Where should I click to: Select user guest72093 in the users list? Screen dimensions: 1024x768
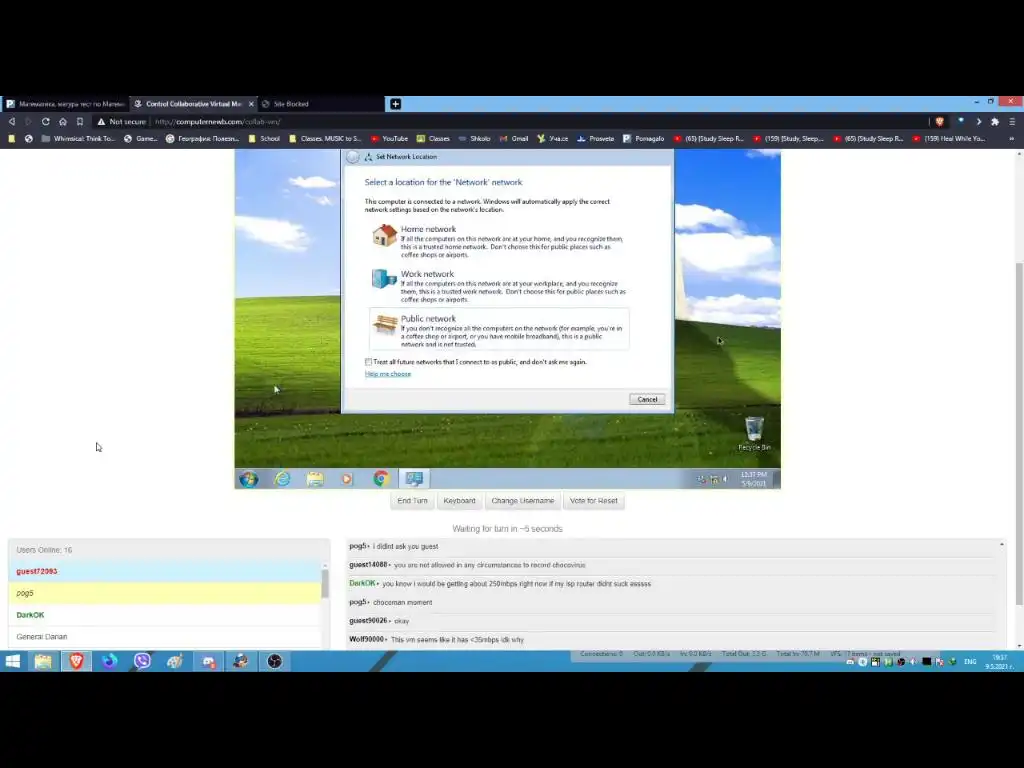(165, 571)
